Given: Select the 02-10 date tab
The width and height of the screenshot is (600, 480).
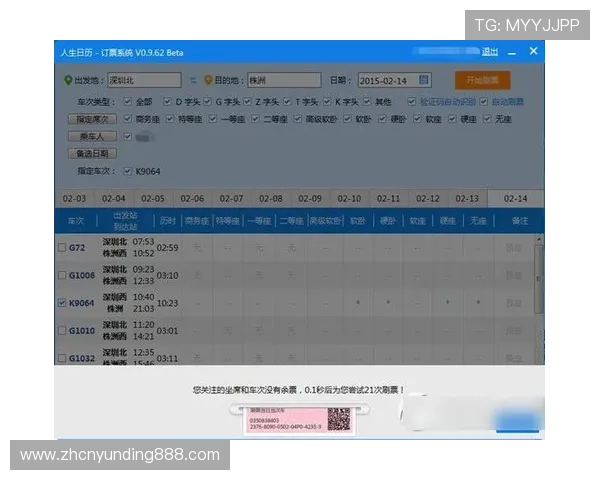Looking at the screenshot, I should pos(349,199).
